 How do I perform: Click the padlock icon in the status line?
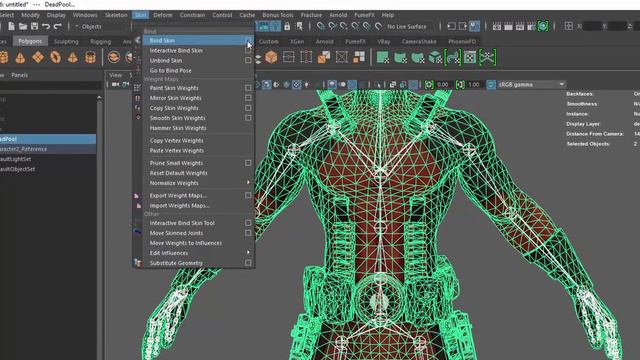click(287, 27)
